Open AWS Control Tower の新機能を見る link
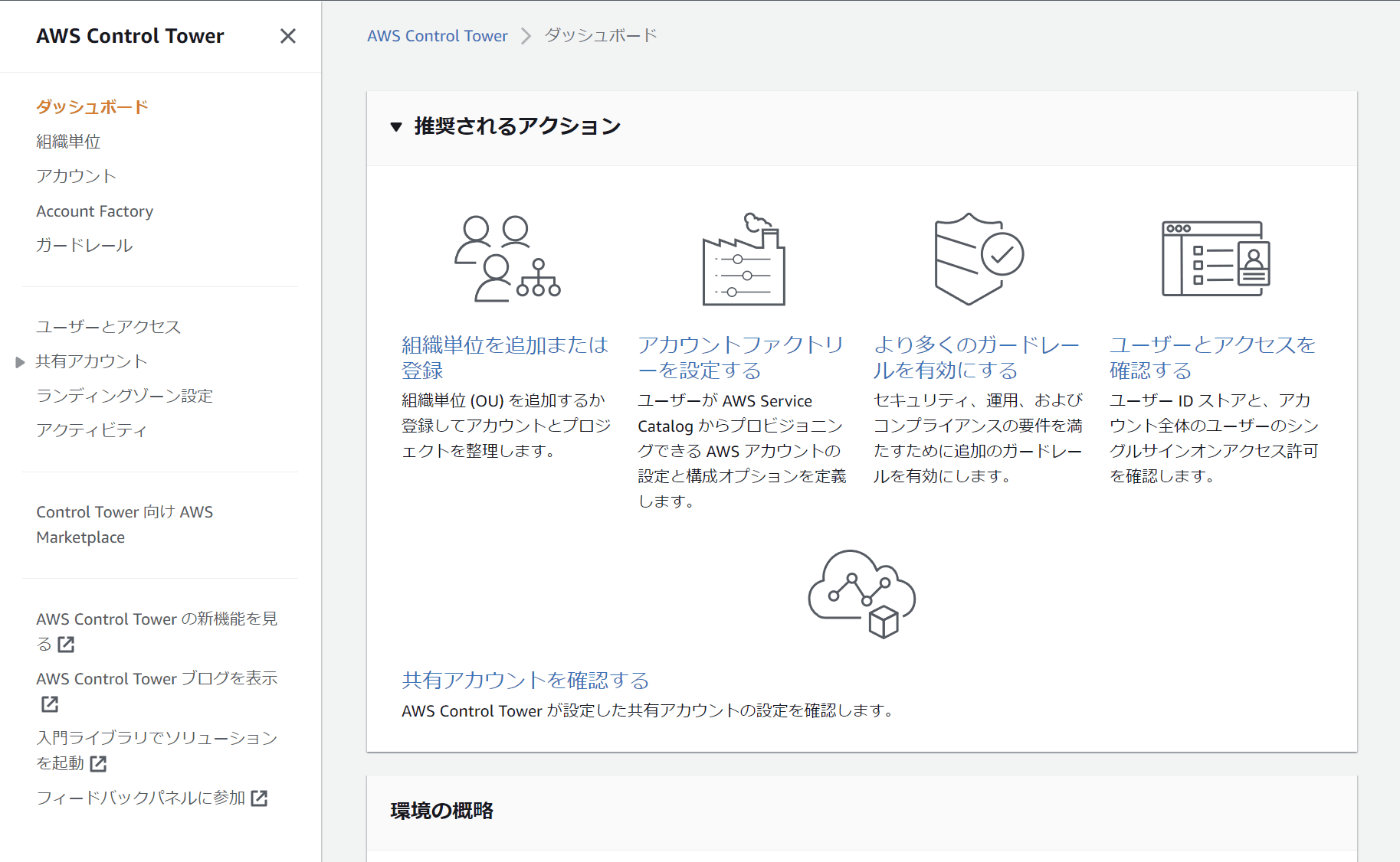This screenshot has width=1400, height=862. pyautogui.click(x=157, y=631)
